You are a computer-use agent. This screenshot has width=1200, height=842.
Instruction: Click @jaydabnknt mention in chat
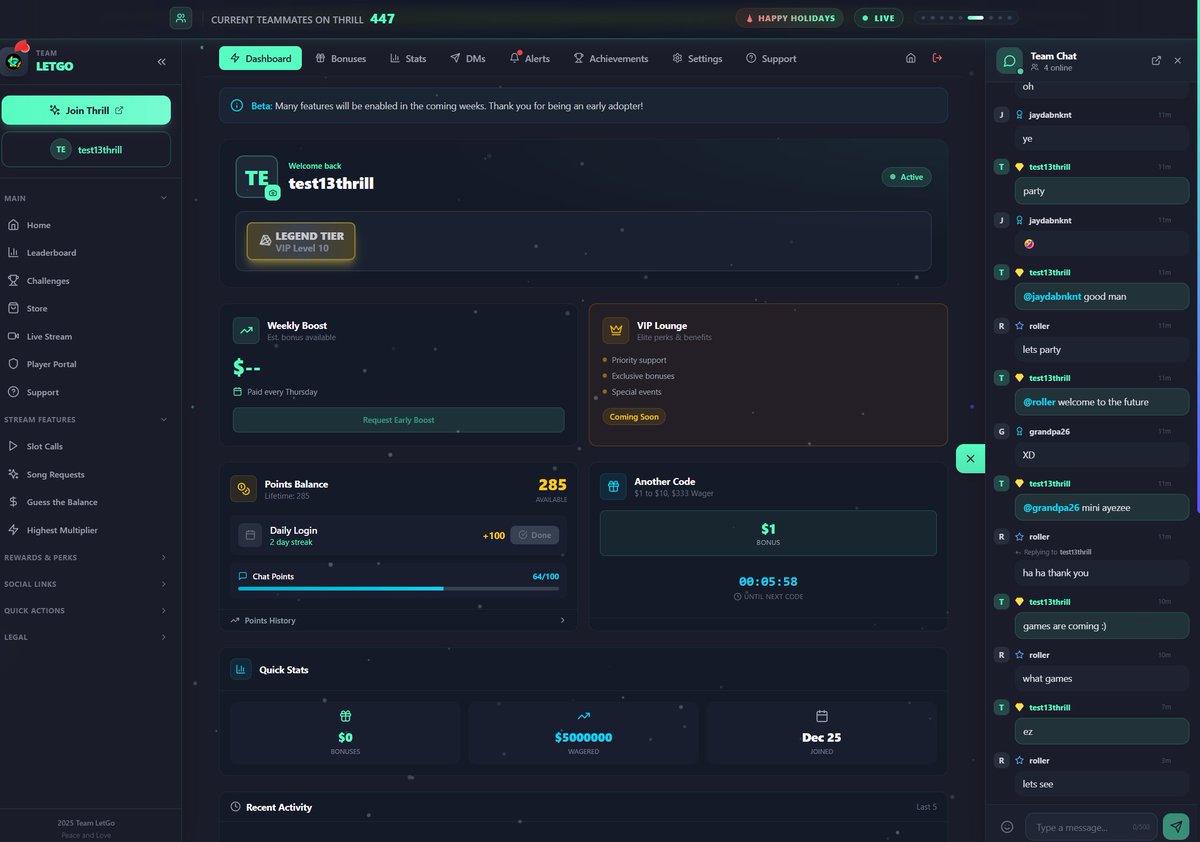1052,297
